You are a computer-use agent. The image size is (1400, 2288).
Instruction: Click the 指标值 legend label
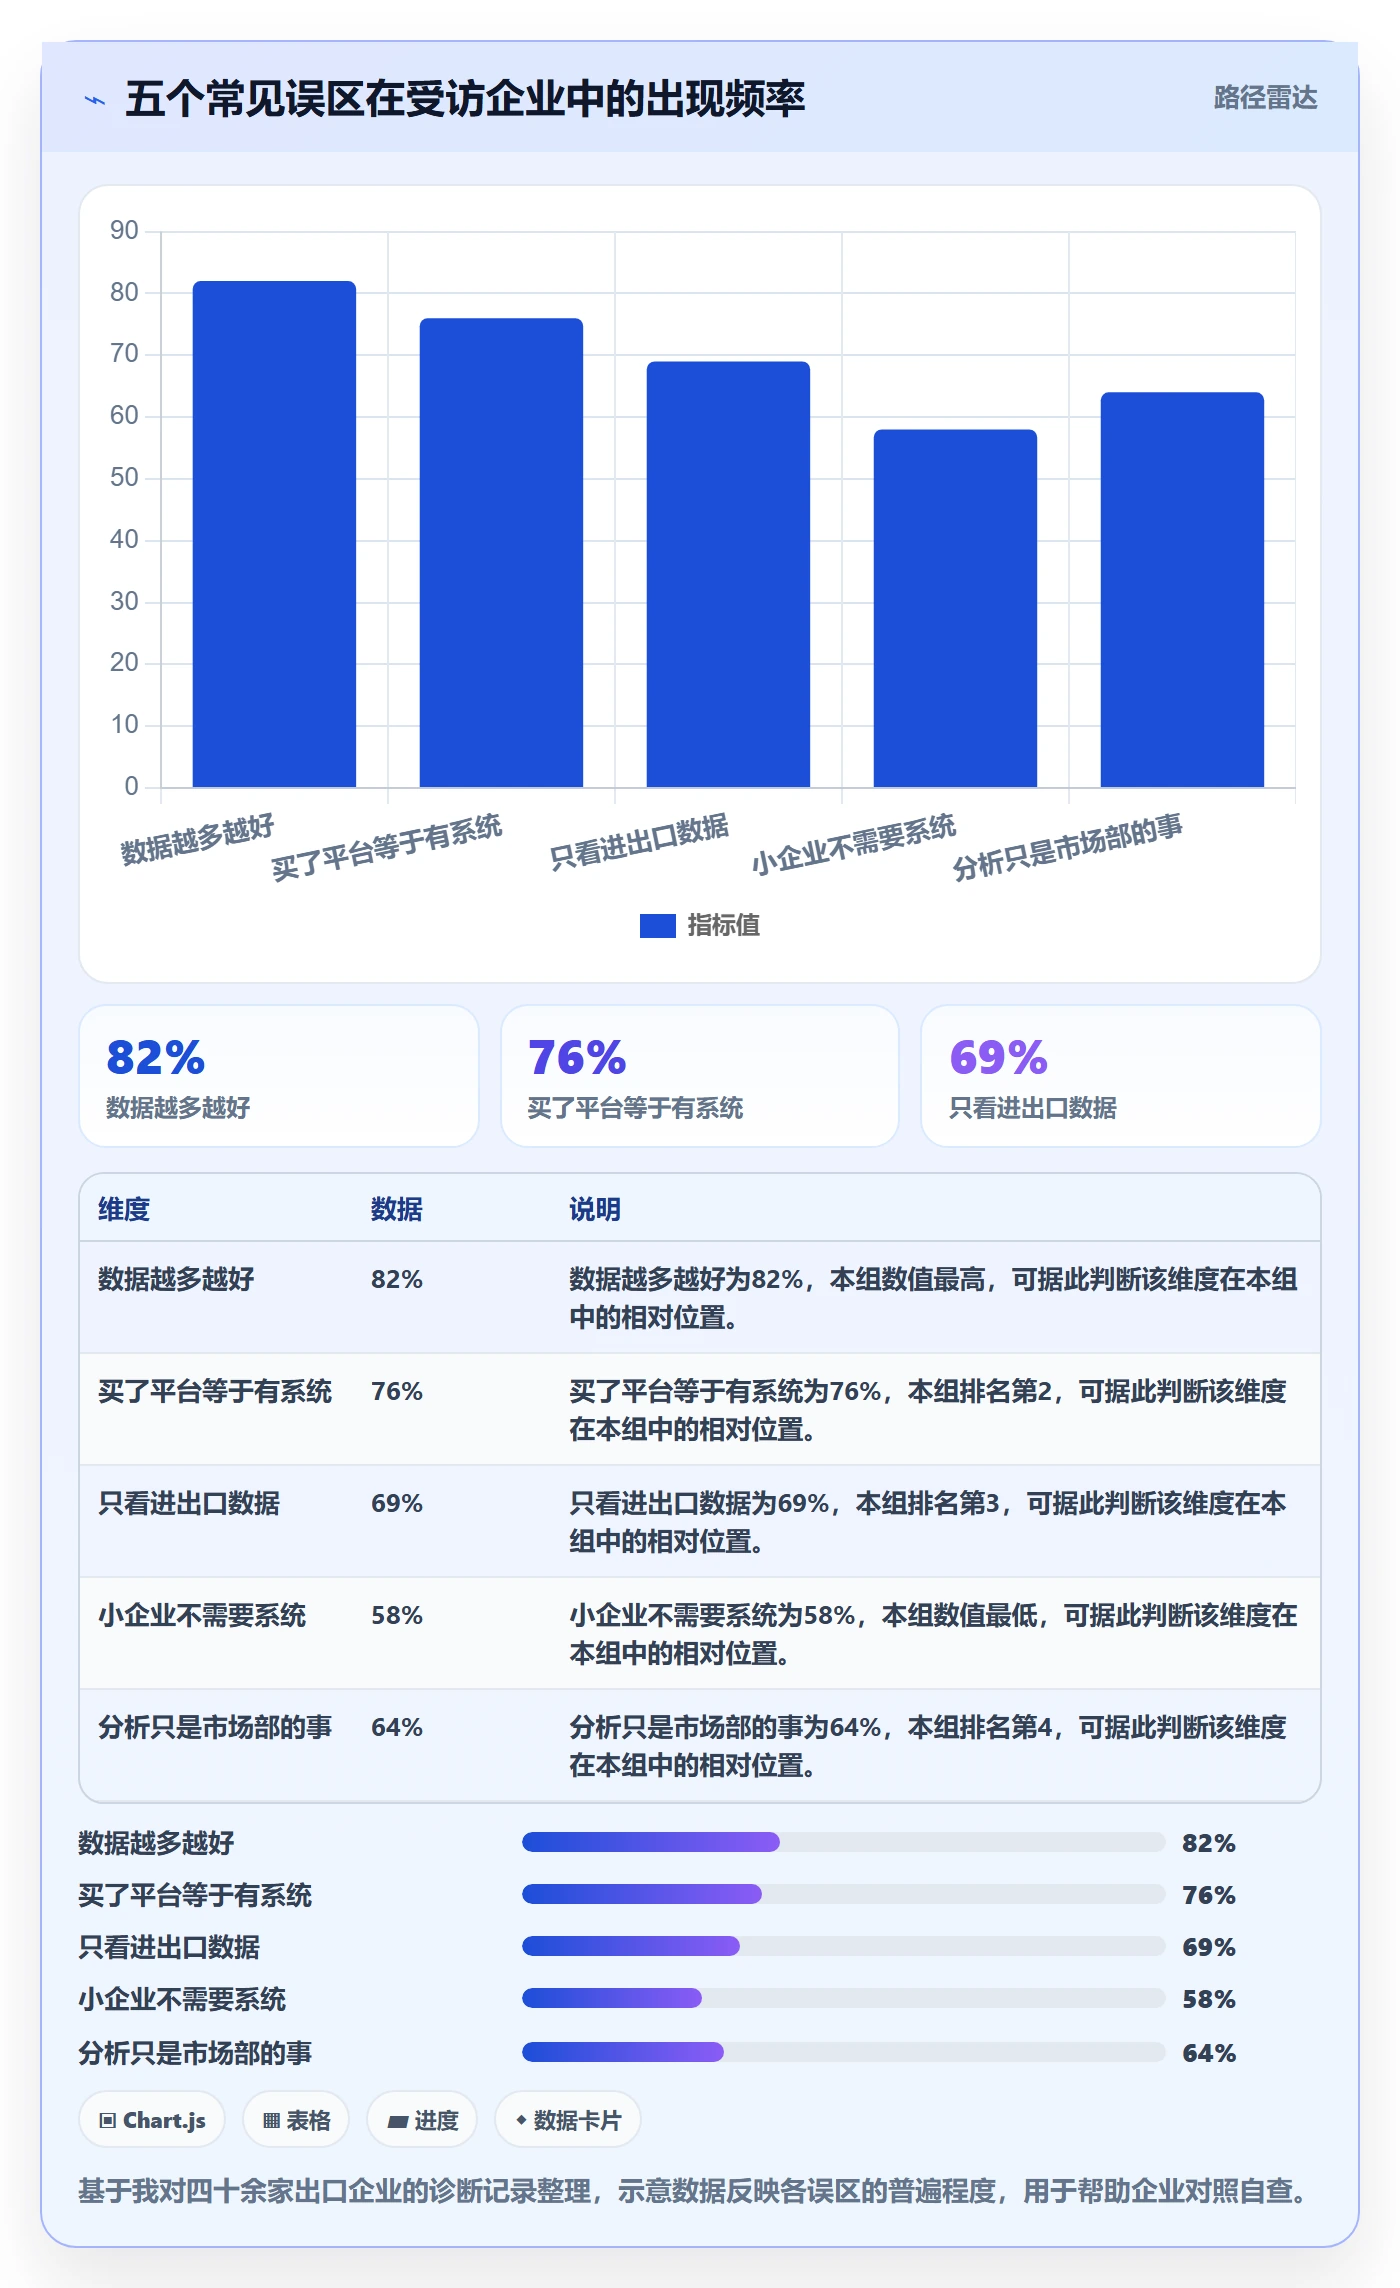click(723, 926)
